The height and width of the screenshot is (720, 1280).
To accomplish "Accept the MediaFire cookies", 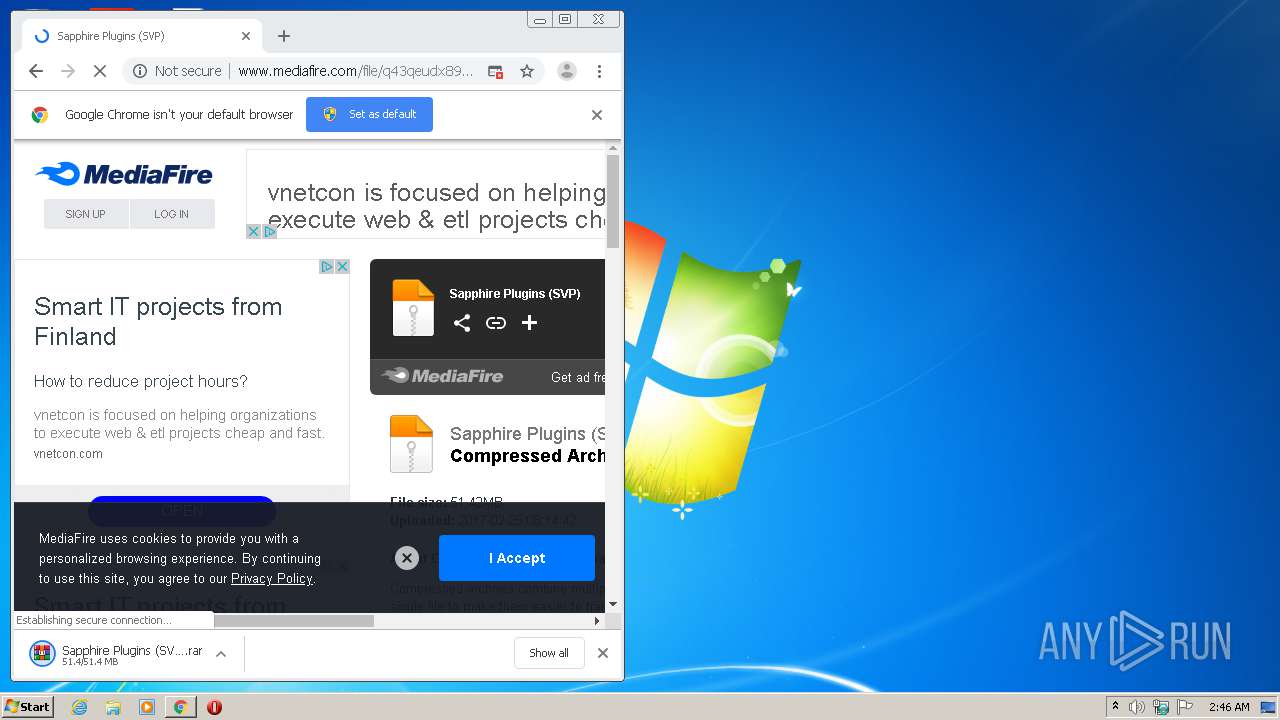I will (x=517, y=558).
